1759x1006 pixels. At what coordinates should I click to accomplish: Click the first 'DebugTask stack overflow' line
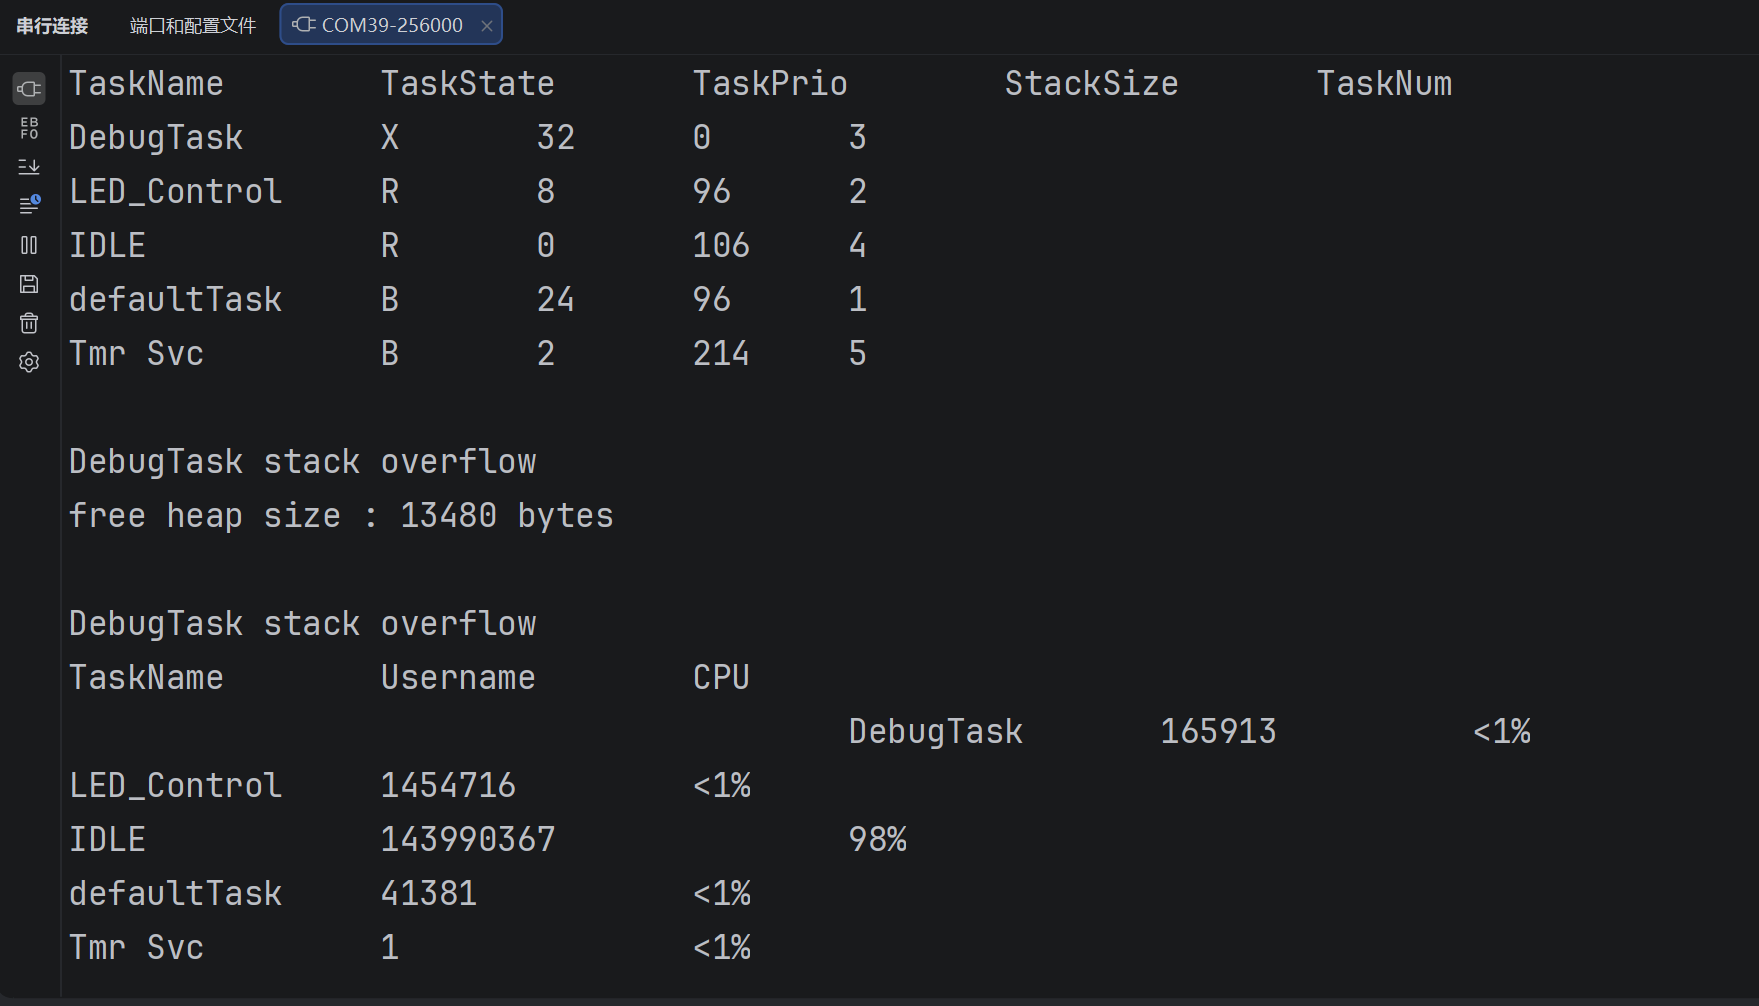[302, 462]
